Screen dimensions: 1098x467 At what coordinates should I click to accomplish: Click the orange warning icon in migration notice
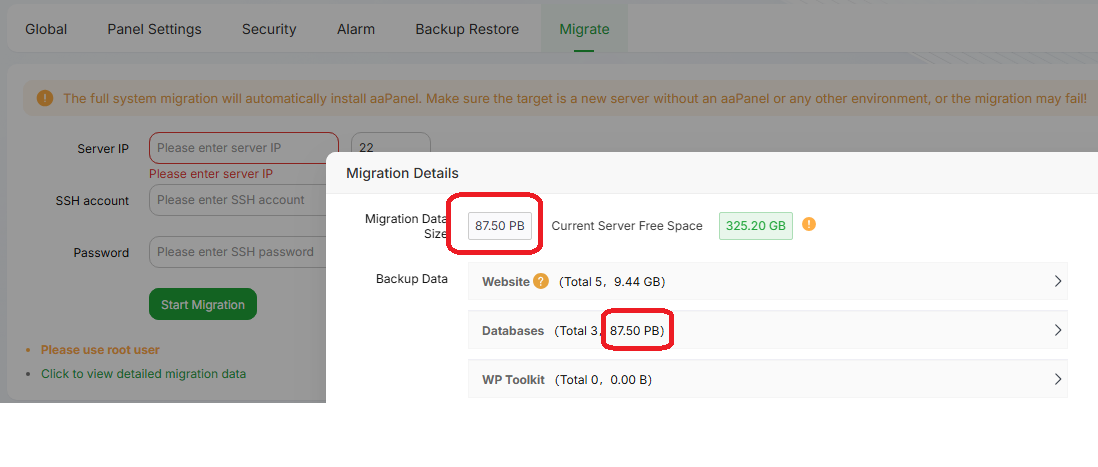(x=45, y=98)
